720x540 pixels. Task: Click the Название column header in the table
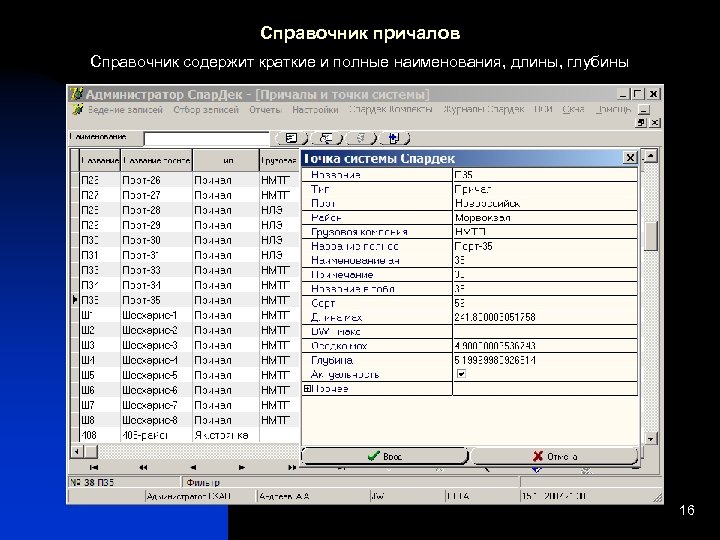tap(100, 160)
